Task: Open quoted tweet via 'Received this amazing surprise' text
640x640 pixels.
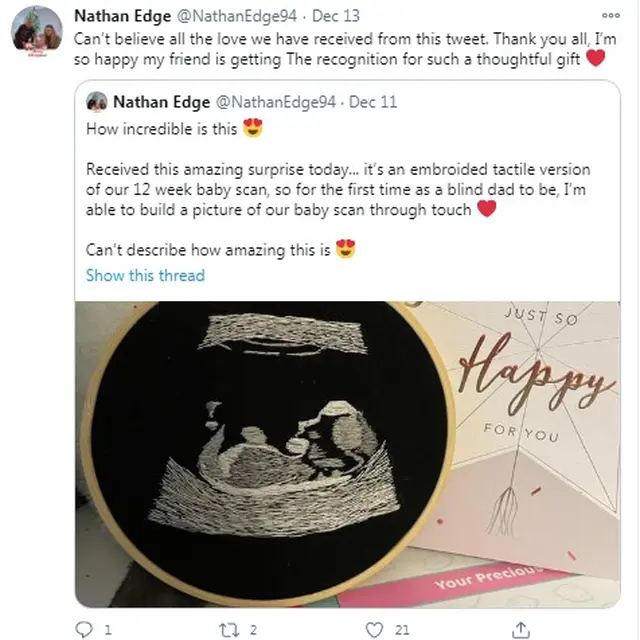Action: (338, 189)
